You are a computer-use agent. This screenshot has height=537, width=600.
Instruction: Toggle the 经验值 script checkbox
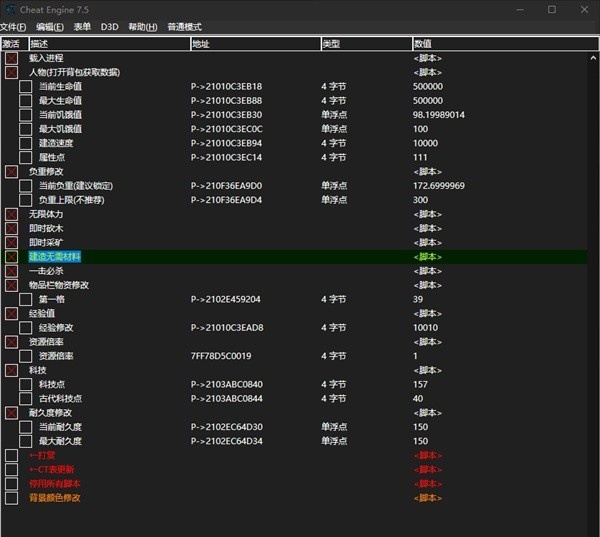(x=11, y=313)
